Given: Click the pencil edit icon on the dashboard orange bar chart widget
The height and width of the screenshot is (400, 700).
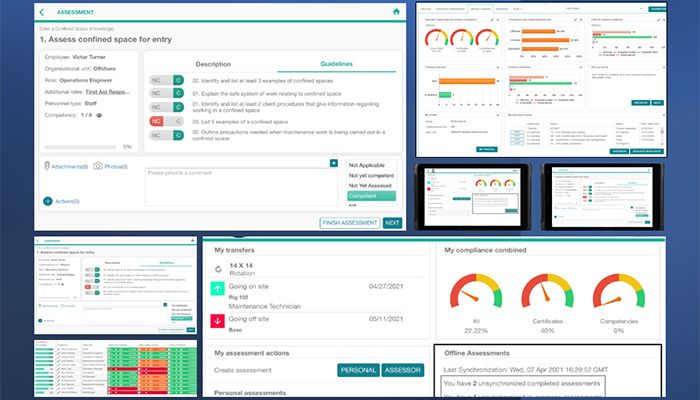Looking at the screenshot, I should point(575,20).
